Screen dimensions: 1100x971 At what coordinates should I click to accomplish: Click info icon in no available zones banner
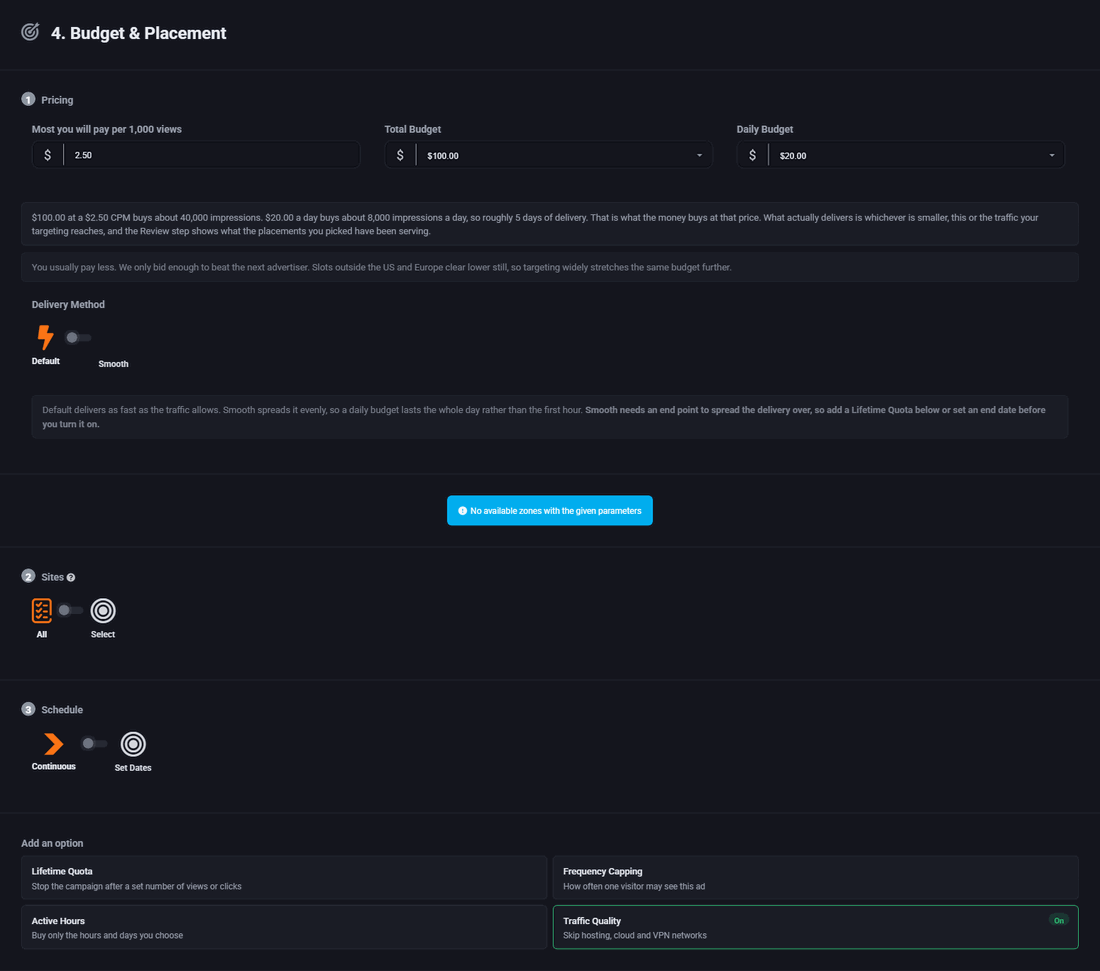pyautogui.click(x=462, y=511)
